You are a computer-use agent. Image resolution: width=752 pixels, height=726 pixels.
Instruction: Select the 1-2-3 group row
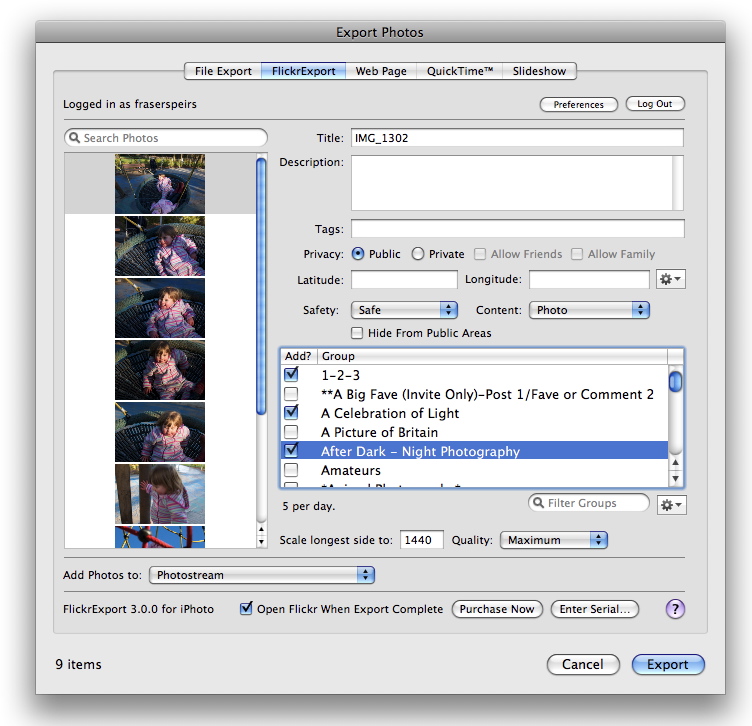click(474, 375)
